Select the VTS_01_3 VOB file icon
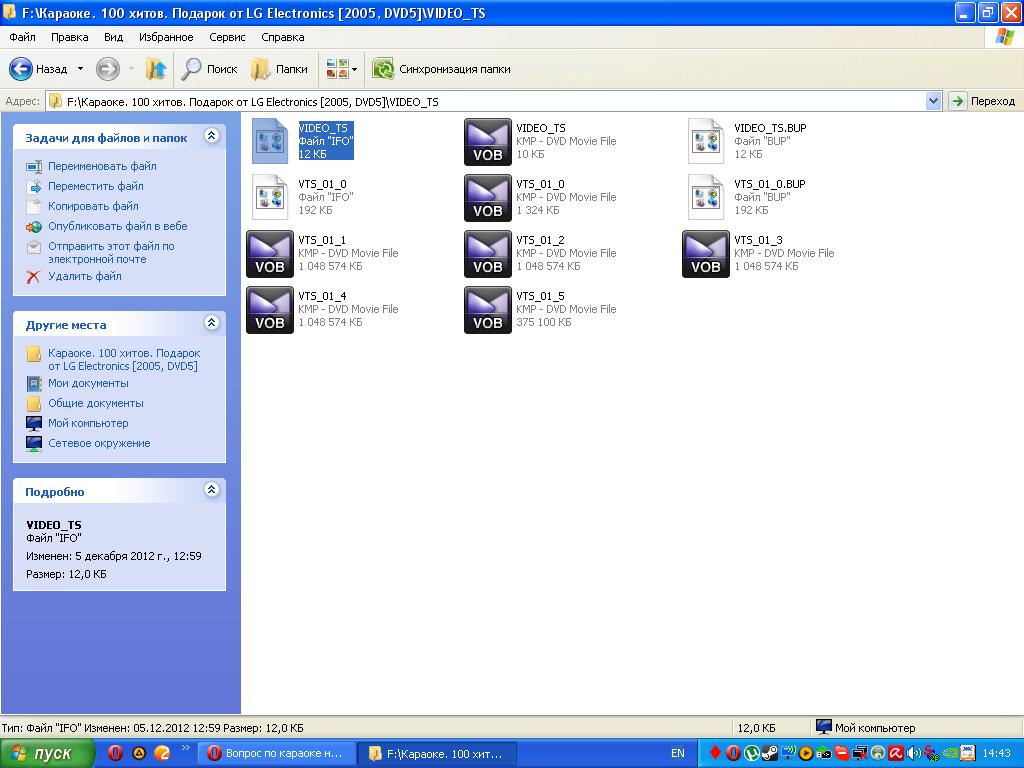Viewport: 1024px width, 768px height. click(706, 254)
